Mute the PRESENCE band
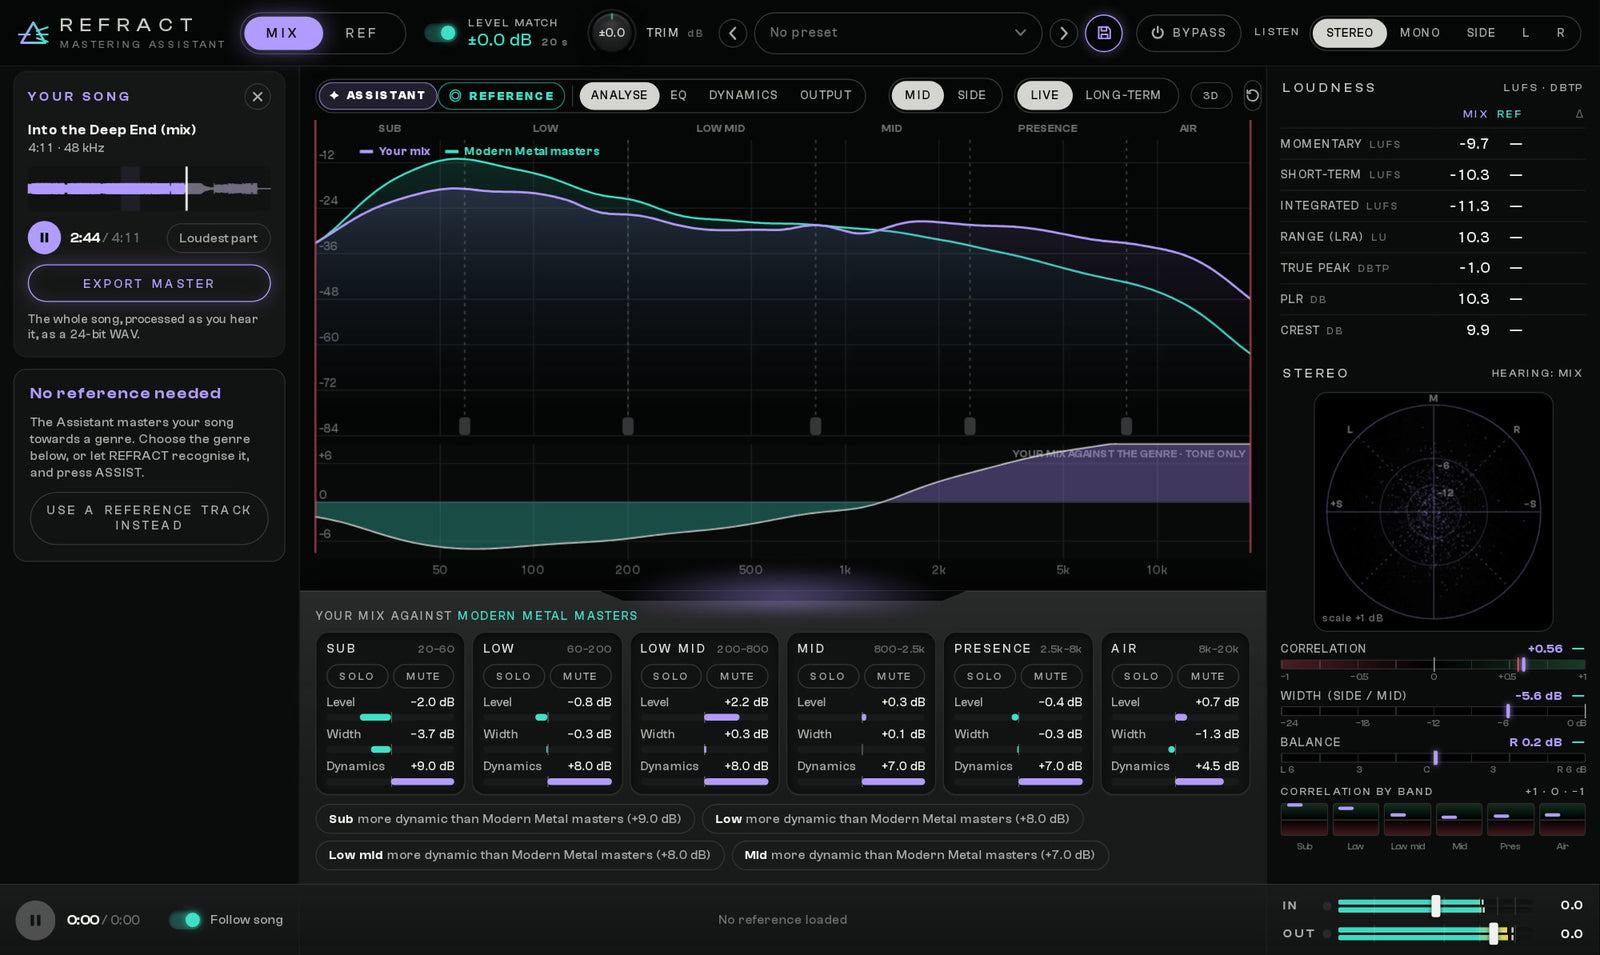This screenshot has height=955, width=1600. click(1050, 677)
